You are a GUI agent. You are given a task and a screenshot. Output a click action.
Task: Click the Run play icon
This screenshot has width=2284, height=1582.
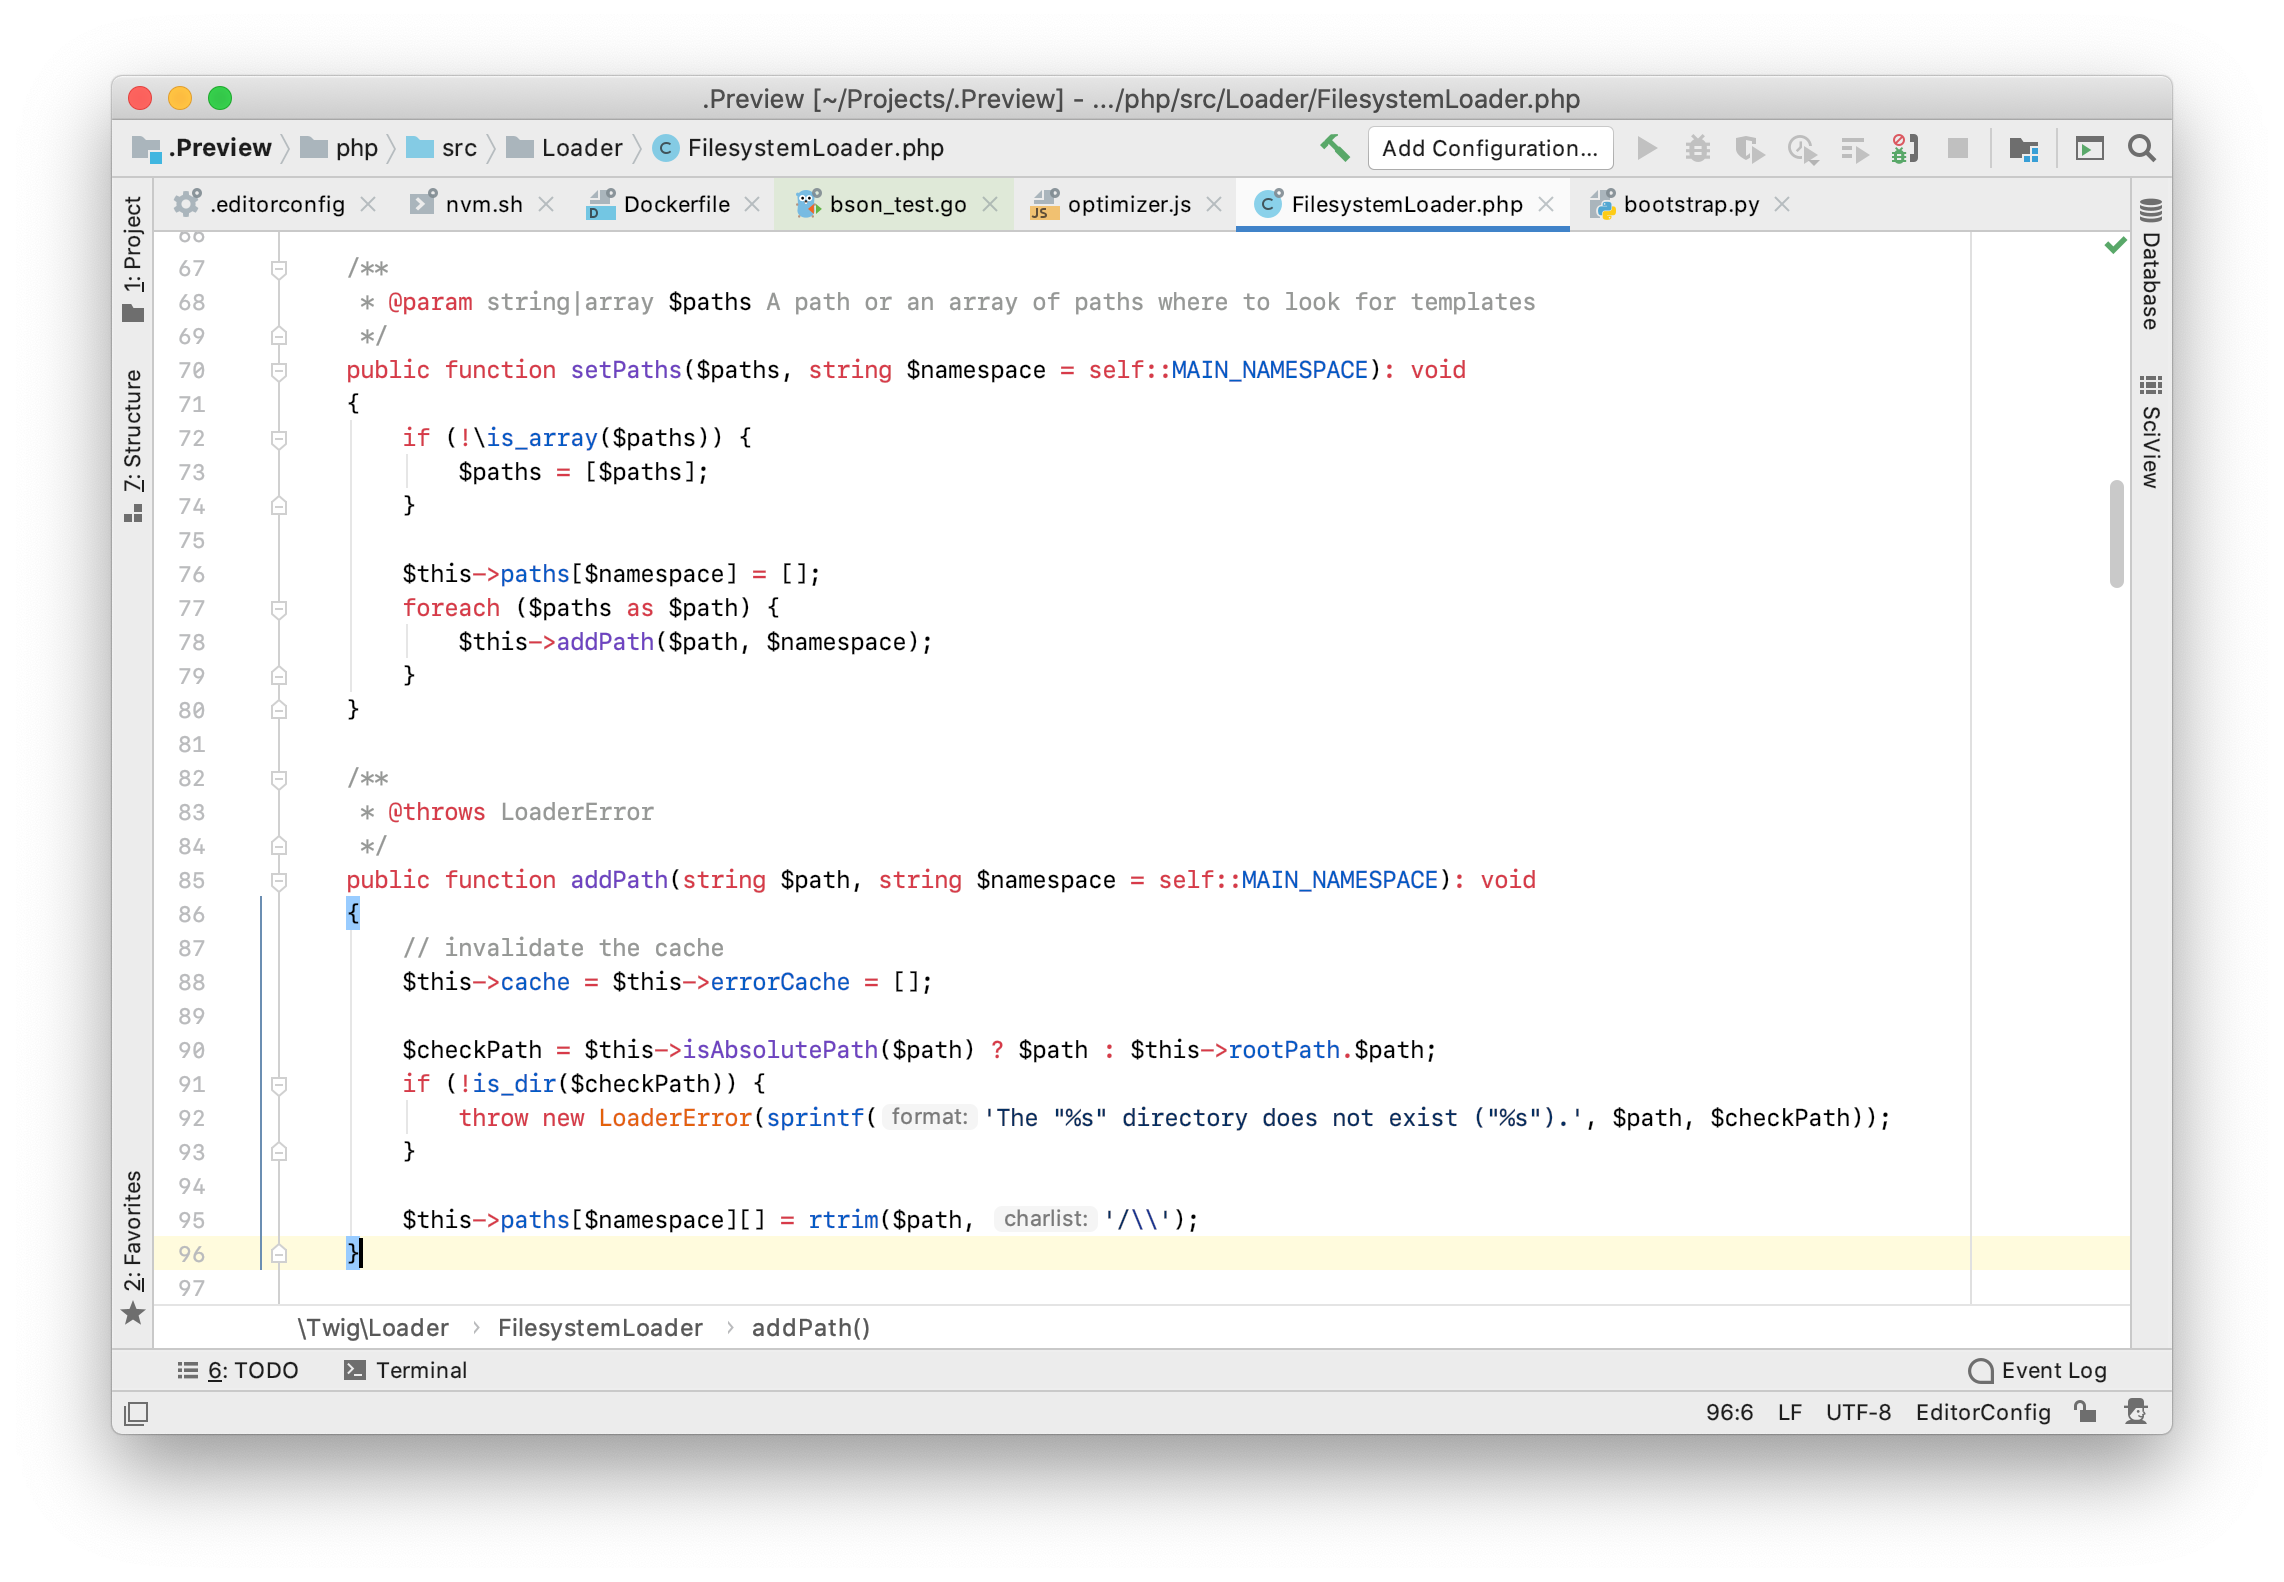tap(1646, 149)
